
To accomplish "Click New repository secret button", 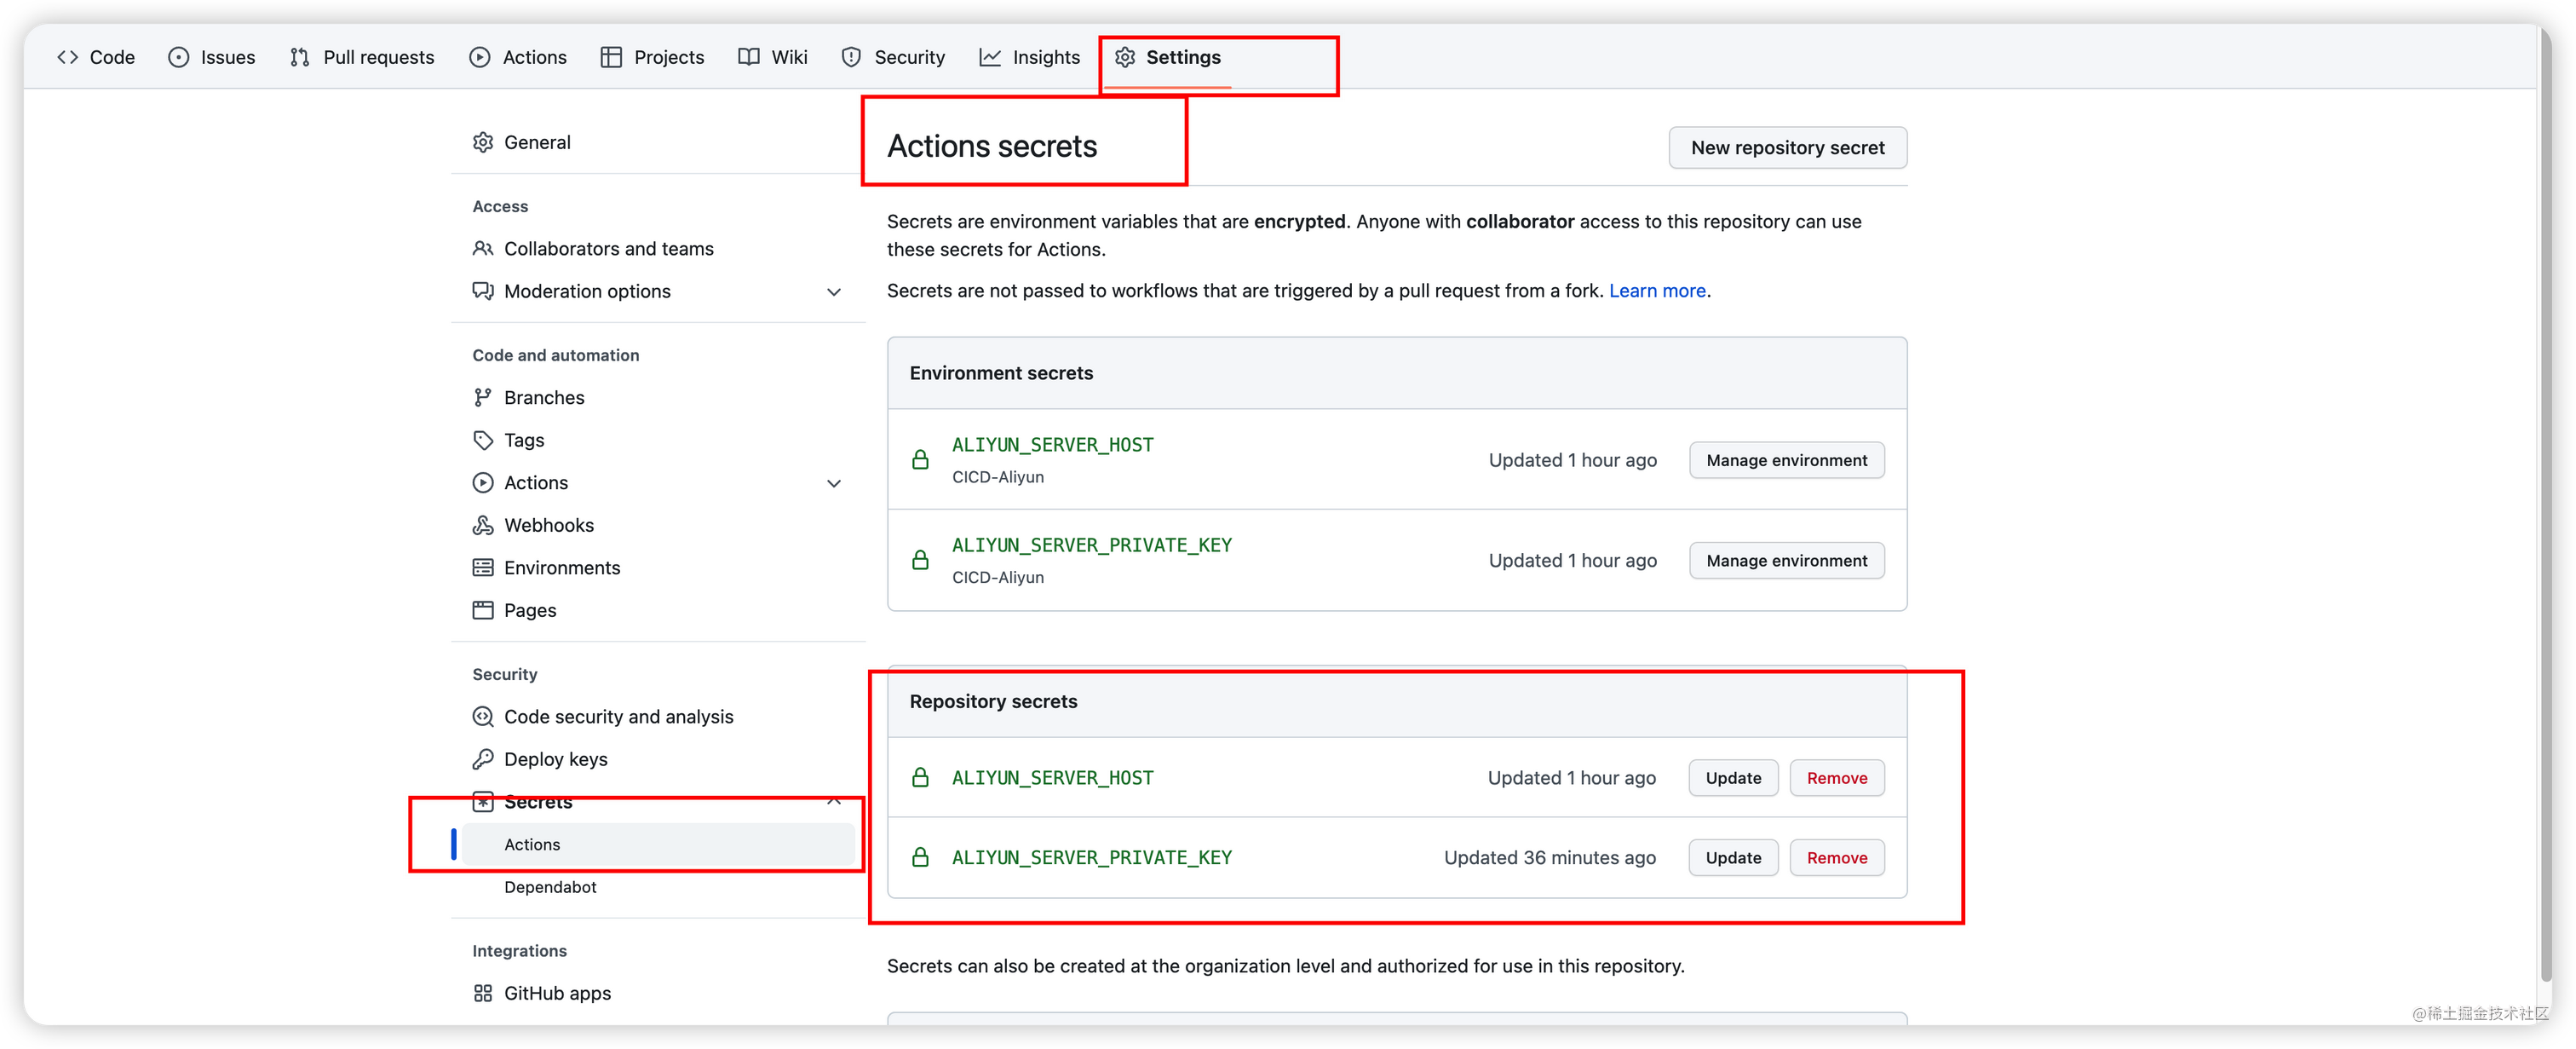I will point(1787,148).
